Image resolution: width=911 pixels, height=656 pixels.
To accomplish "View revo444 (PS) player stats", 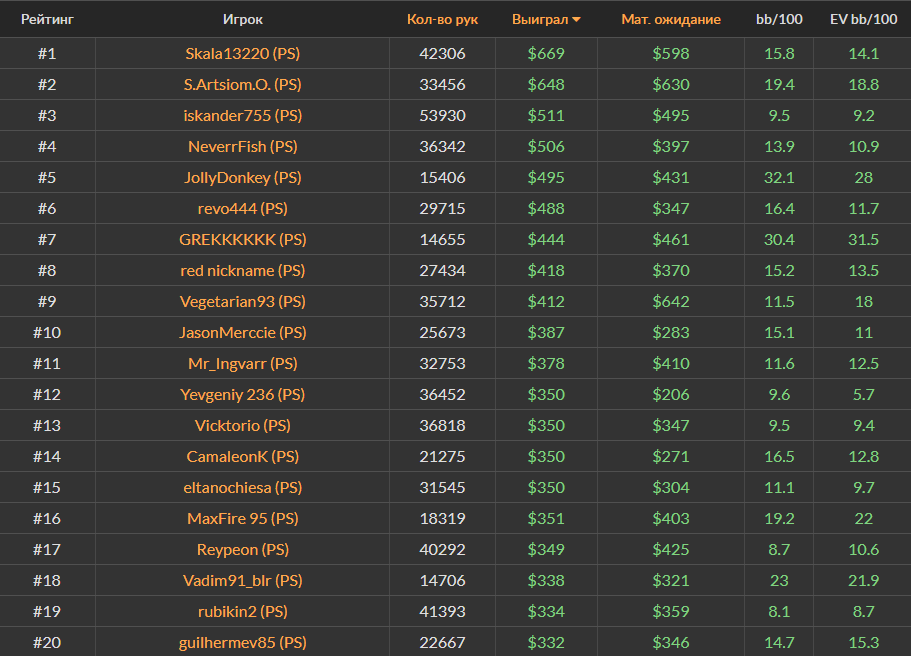I will point(243,209).
